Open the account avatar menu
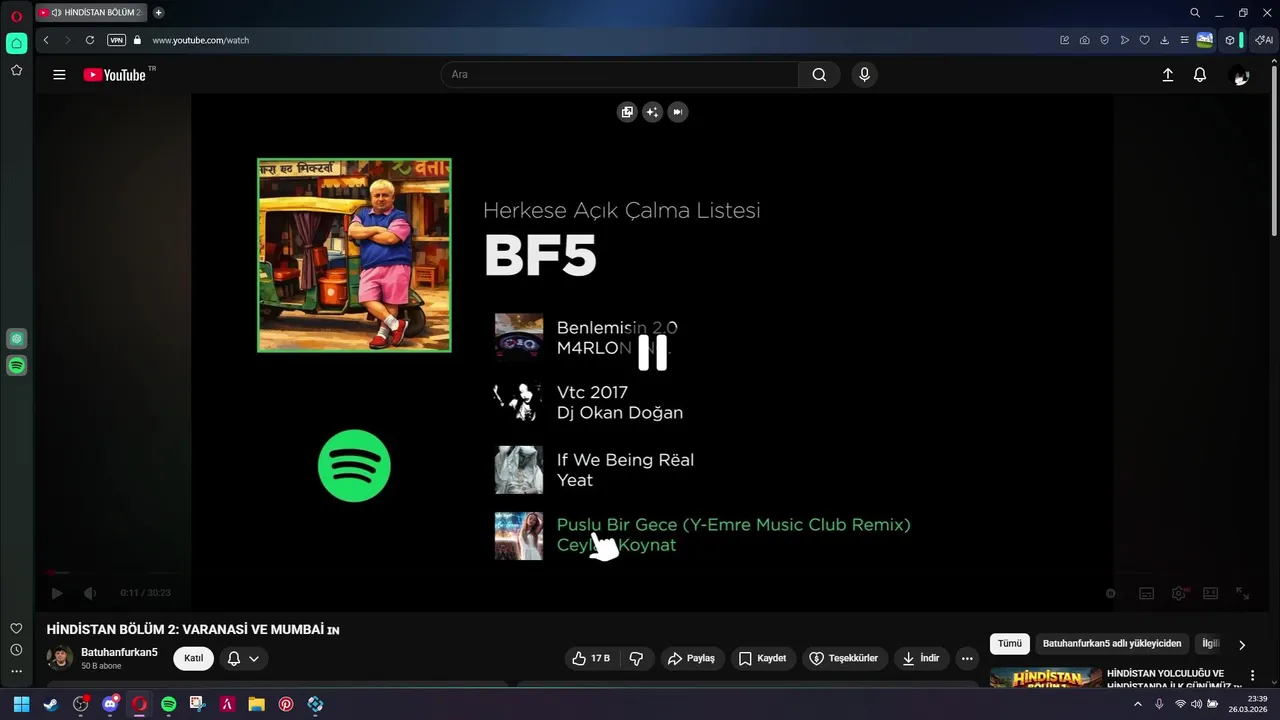Screen dimensions: 1280x720 [x=1240, y=75]
